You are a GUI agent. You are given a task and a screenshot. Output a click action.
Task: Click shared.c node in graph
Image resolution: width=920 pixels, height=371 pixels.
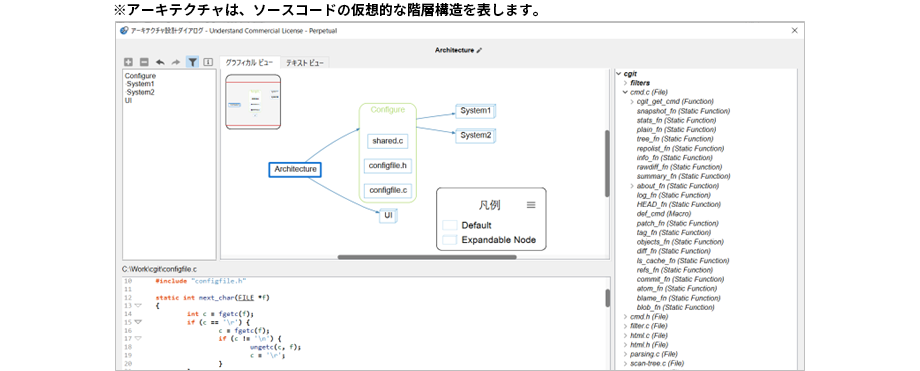pos(387,141)
